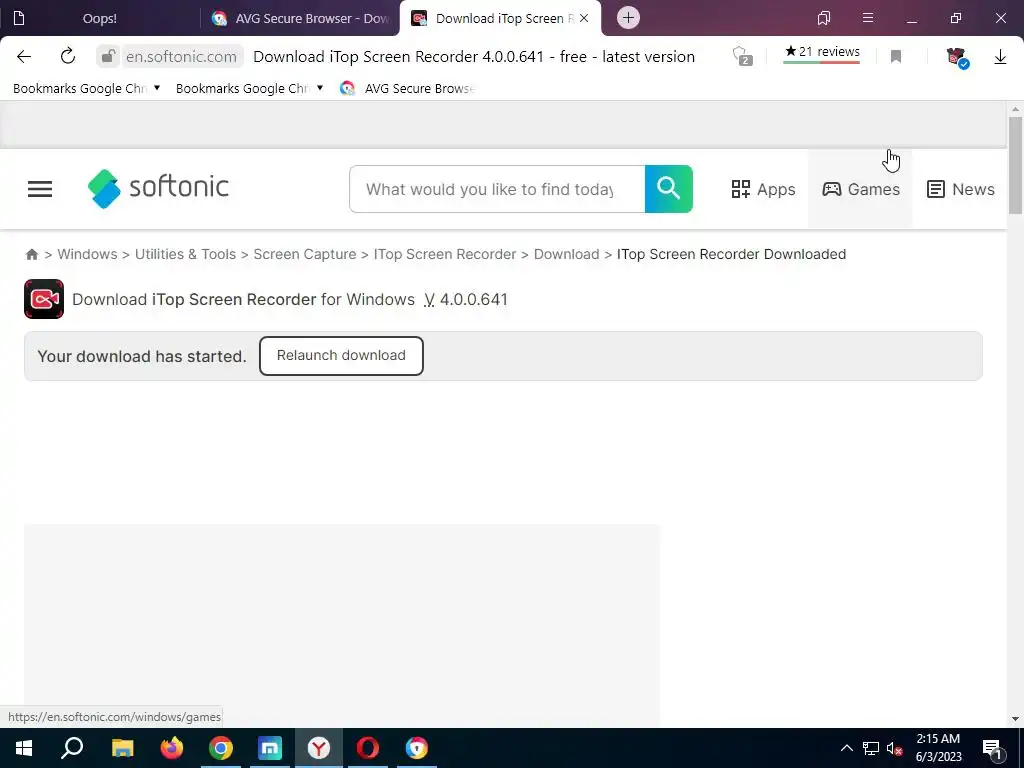Launch Firefox from the taskbar
The height and width of the screenshot is (768, 1024).
tap(172, 748)
